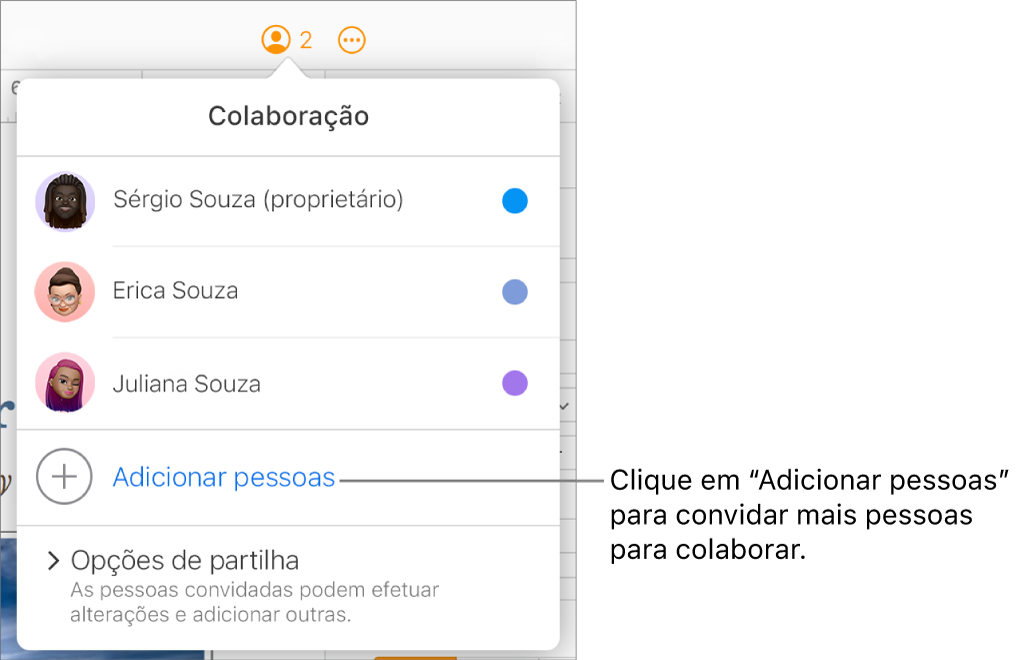Click the Adicionar pessoas link

click(x=223, y=477)
